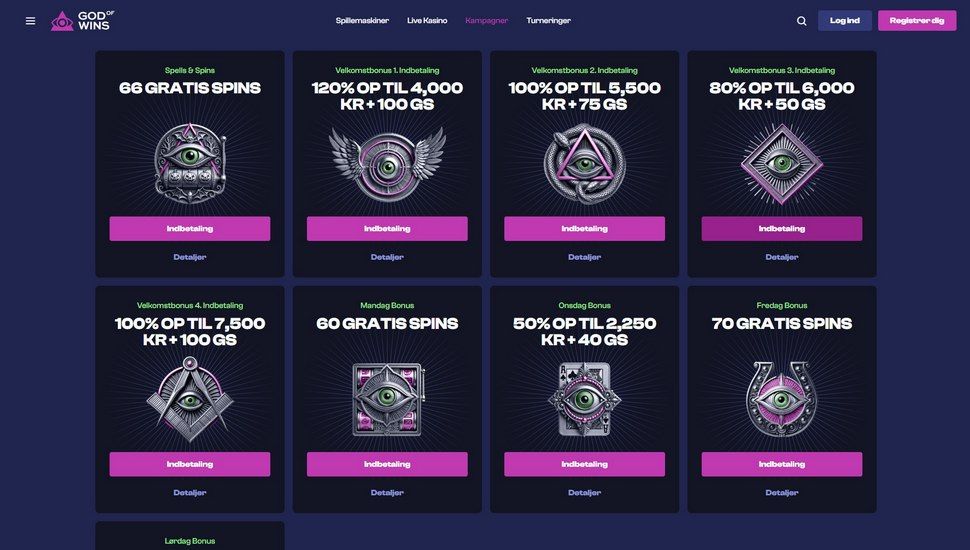Click the slot machine eye icon
The height and width of the screenshot is (550, 970).
click(x=190, y=163)
